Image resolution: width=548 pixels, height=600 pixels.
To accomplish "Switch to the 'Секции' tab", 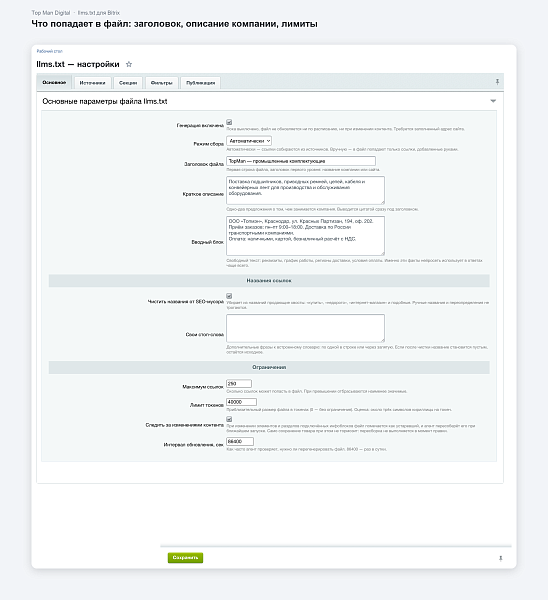I will 128,83.
